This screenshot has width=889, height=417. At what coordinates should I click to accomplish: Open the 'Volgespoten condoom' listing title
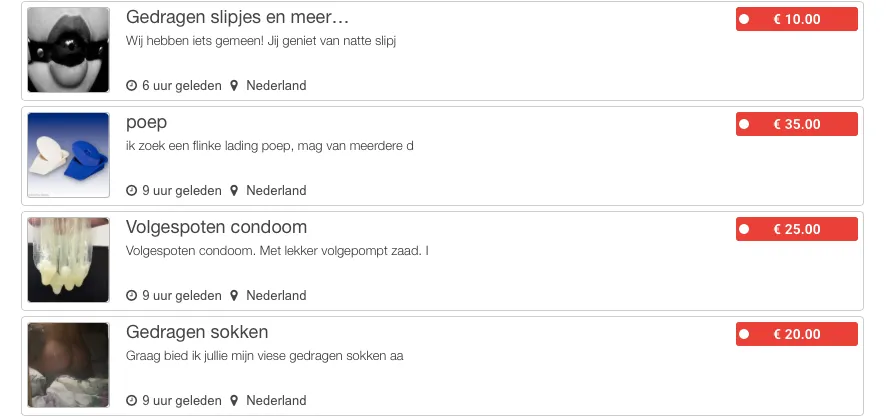tap(216, 227)
